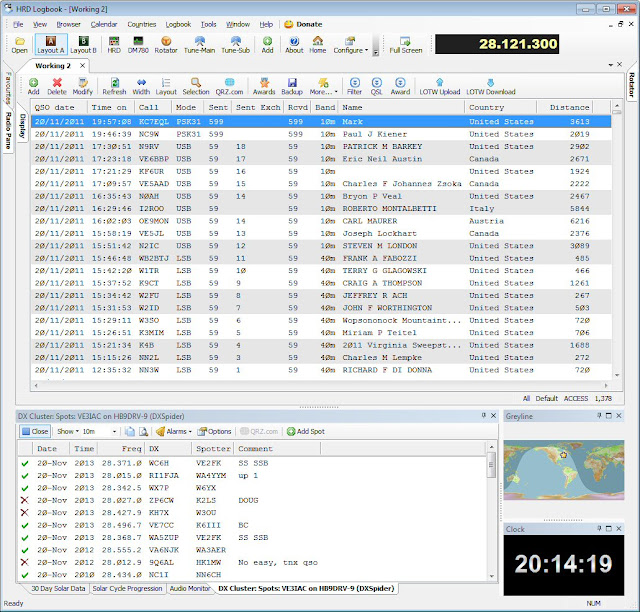The height and width of the screenshot is (612, 640).
Task: Open the Rotator tool
Action: [x=166, y=45]
